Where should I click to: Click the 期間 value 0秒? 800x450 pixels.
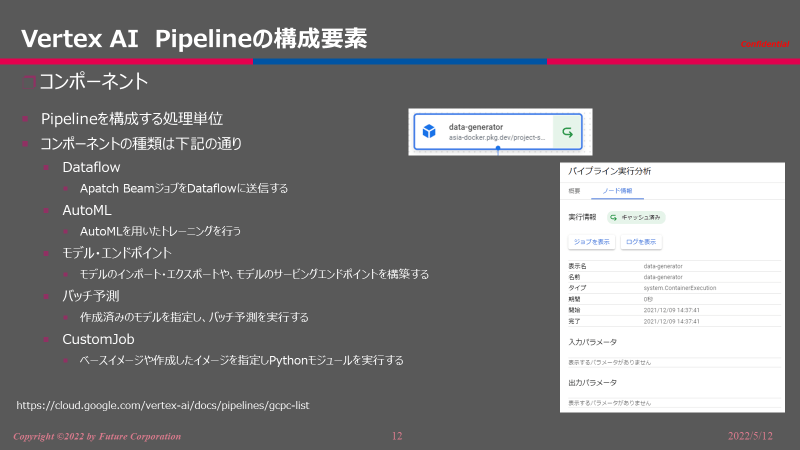pos(648,299)
